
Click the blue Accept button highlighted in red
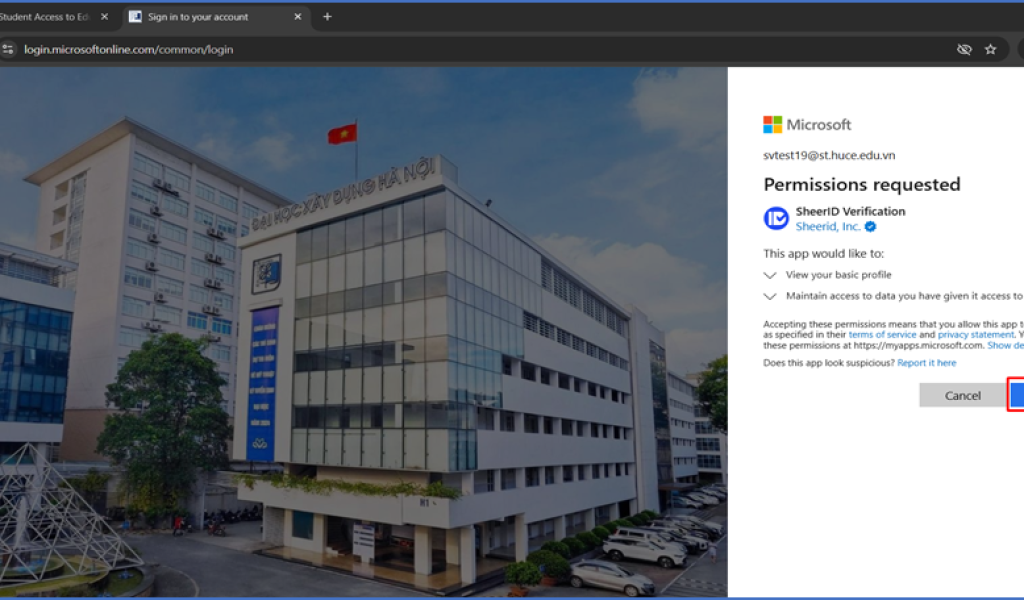pyautogui.click(x=1016, y=395)
